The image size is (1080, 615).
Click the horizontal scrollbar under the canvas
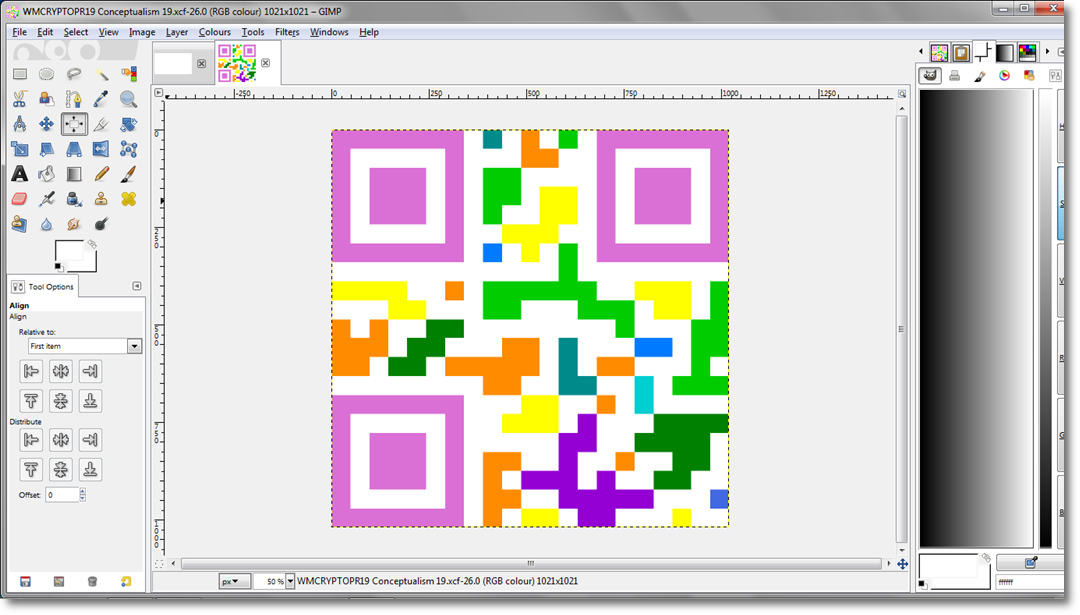point(531,563)
